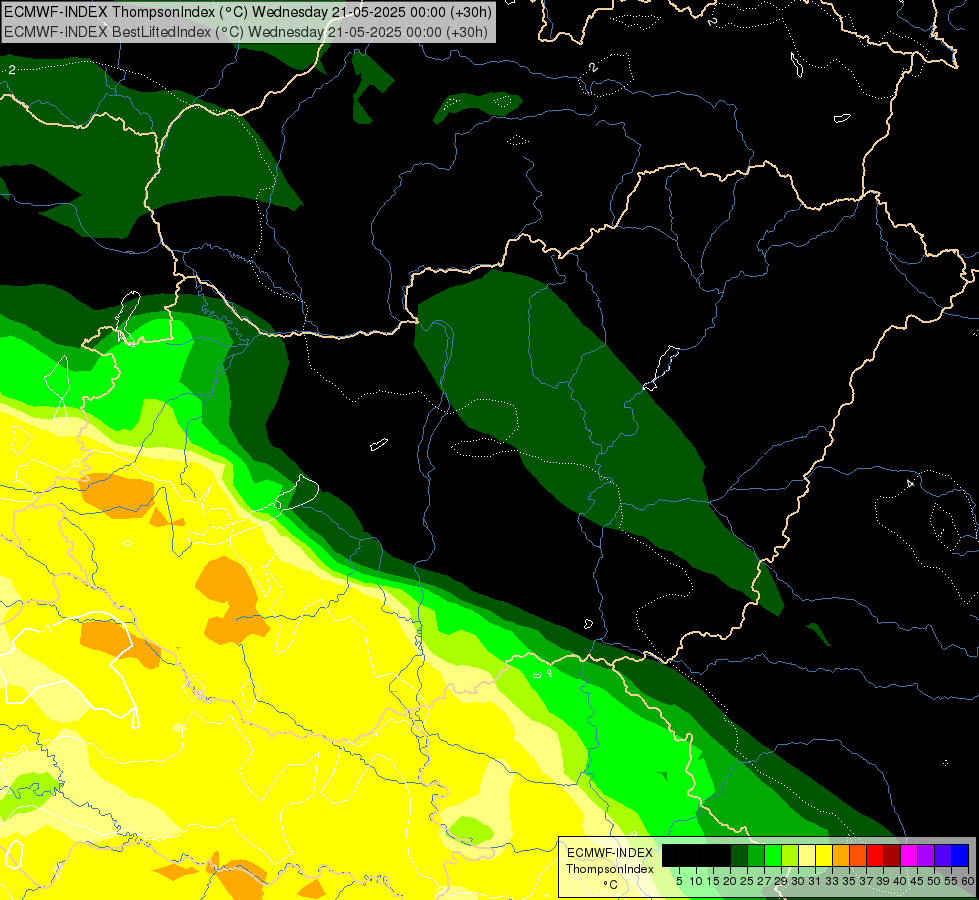Select the pale yellow 30–31 legend swatch
This screenshot has width=979, height=900.
pyautogui.click(x=807, y=855)
